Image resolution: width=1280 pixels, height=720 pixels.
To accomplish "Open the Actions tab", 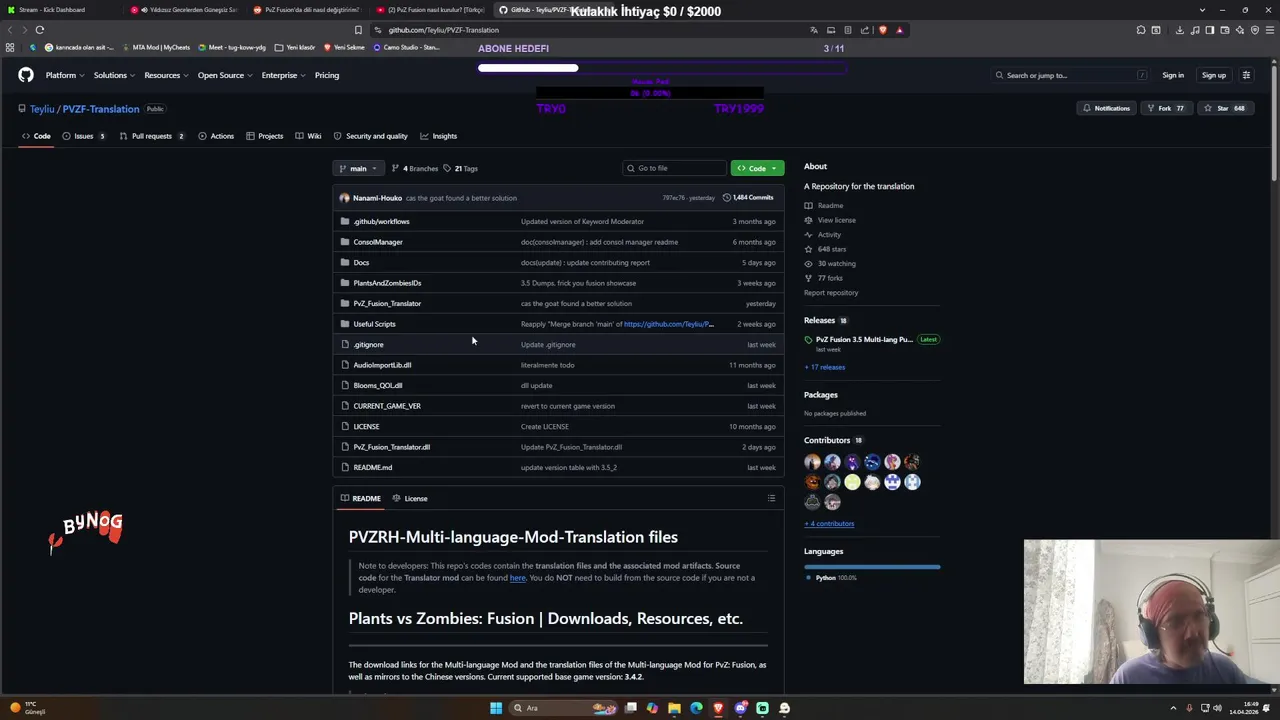I will (216, 136).
